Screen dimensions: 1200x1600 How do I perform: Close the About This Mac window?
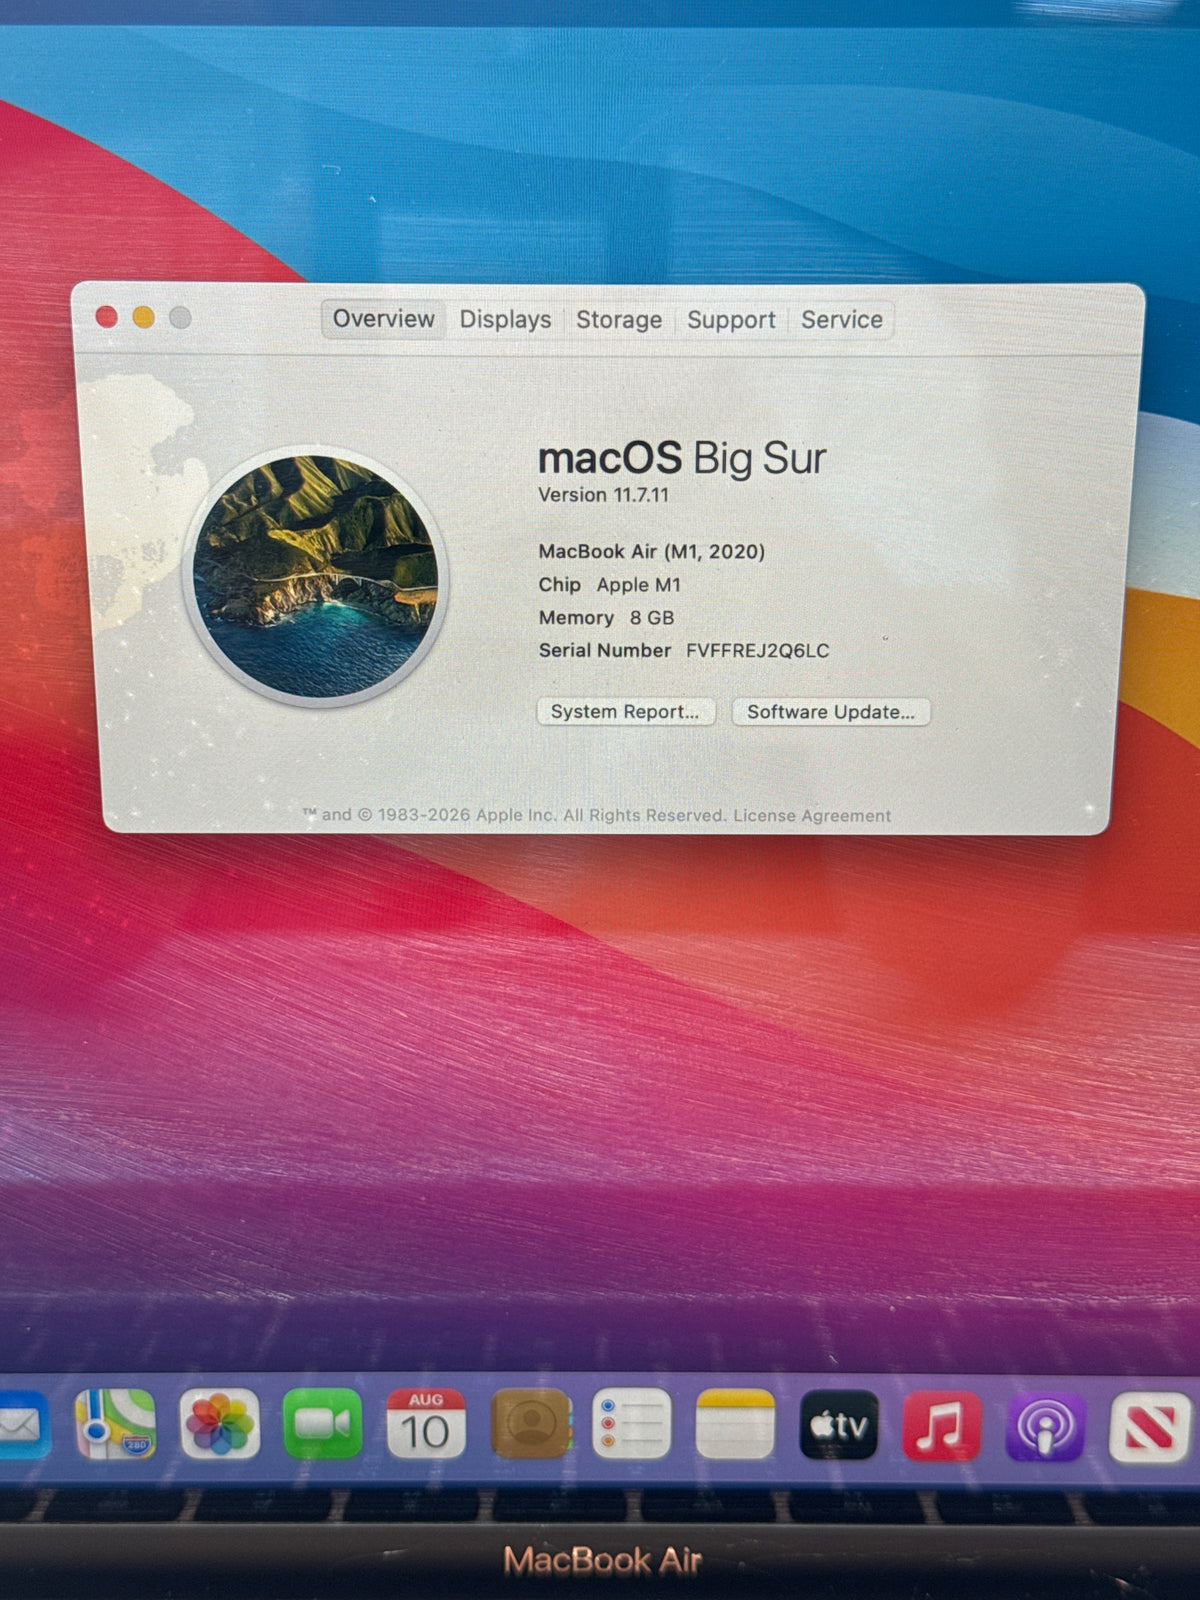pyautogui.click(x=107, y=317)
